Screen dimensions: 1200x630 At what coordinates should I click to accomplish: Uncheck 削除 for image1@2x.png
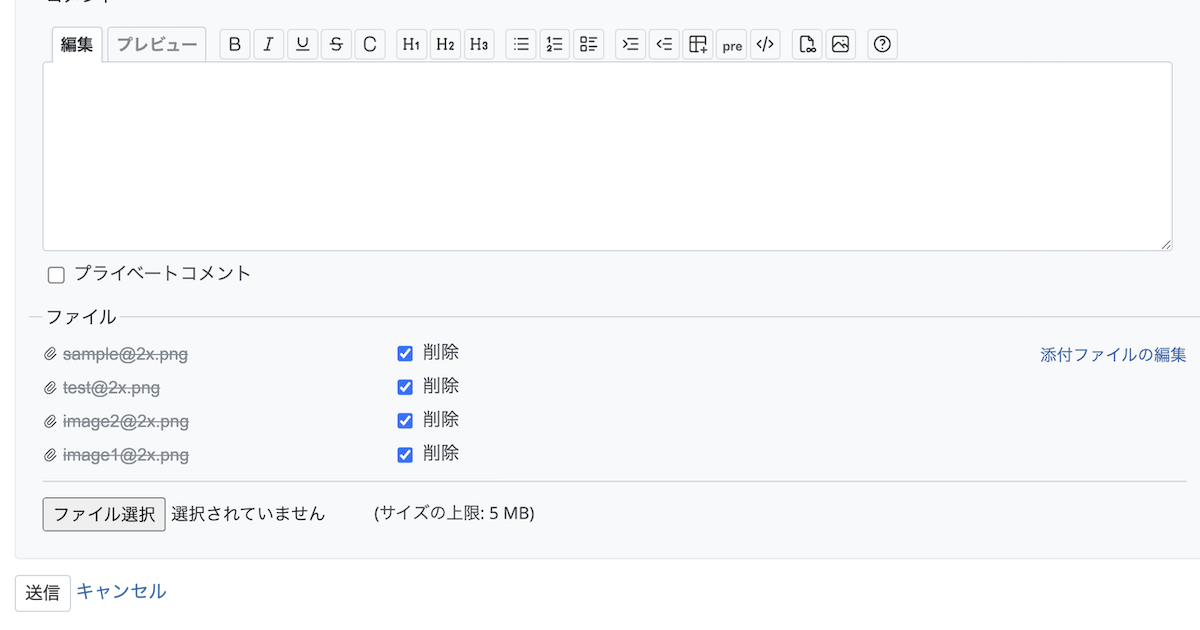(x=405, y=455)
